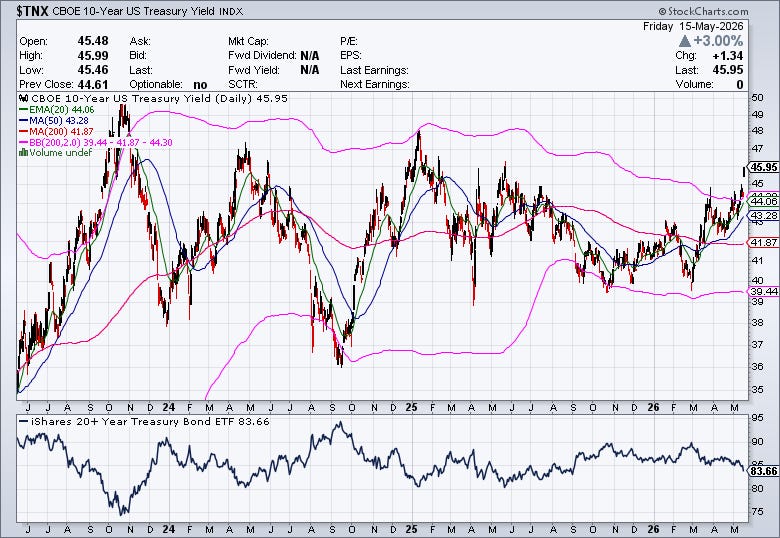Click the SCTR label
This screenshot has height=538, width=780.
[242, 85]
